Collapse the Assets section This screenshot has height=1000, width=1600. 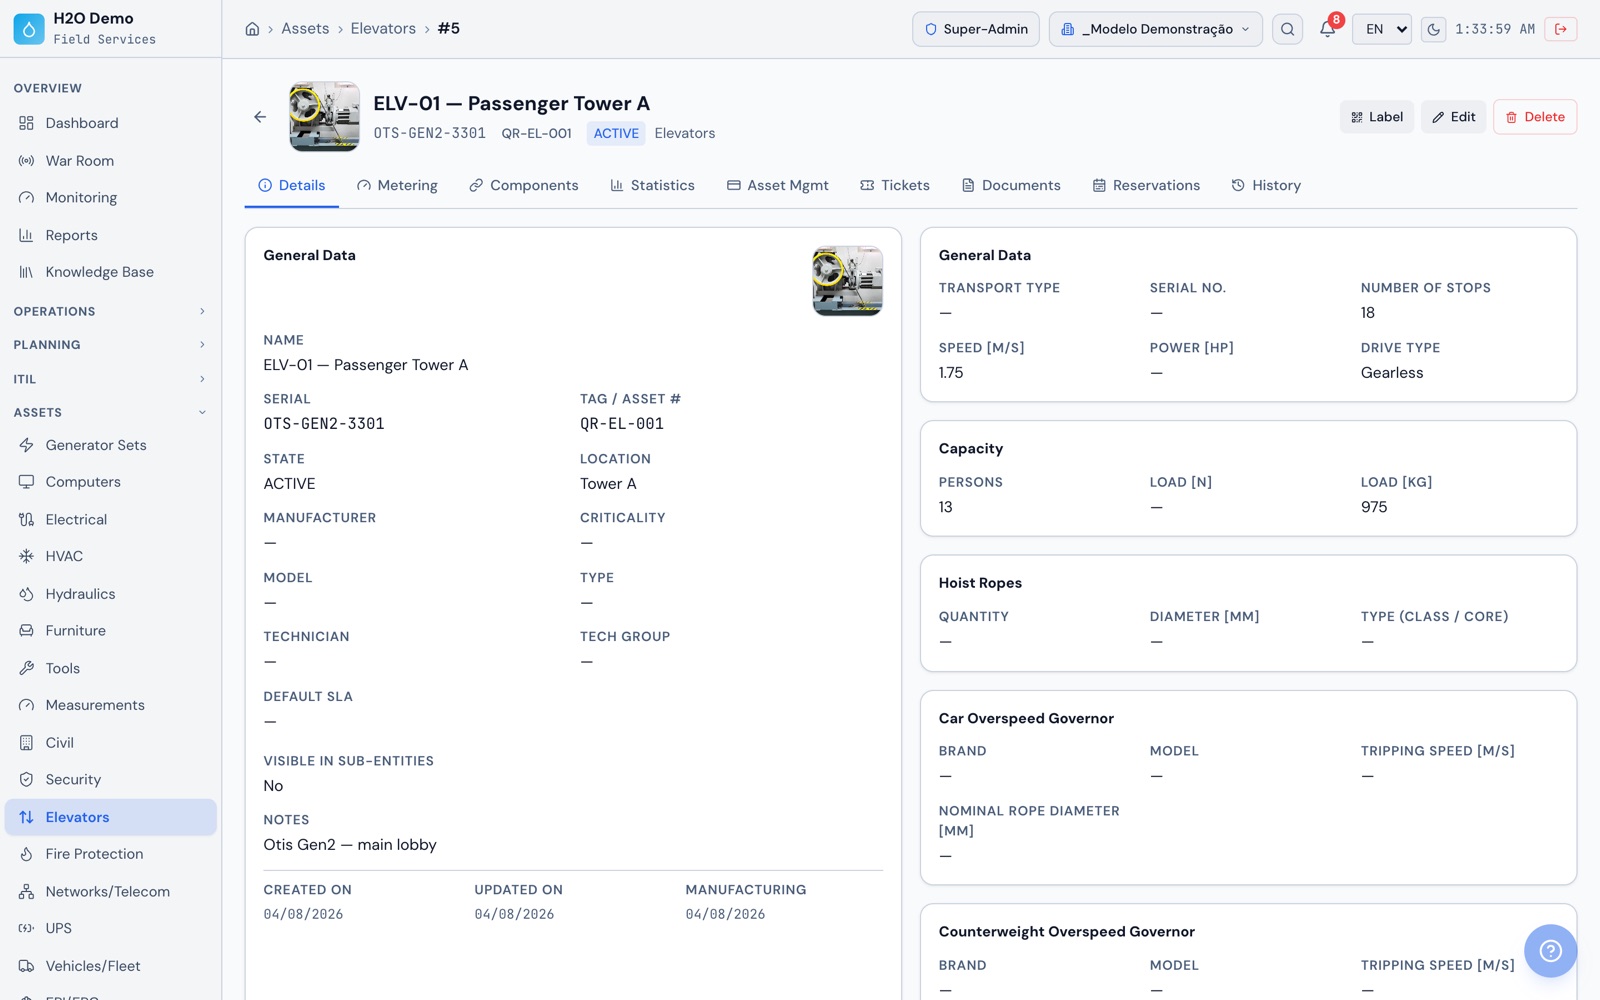pyautogui.click(x=110, y=412)
